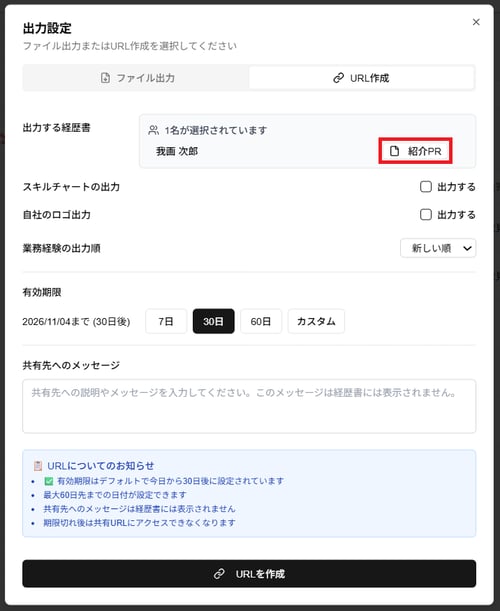Viewport: 500px width, 611px height.
Task: Enable 自社のロゴ出力 checkbox
Action: click(x=426, y=215)
